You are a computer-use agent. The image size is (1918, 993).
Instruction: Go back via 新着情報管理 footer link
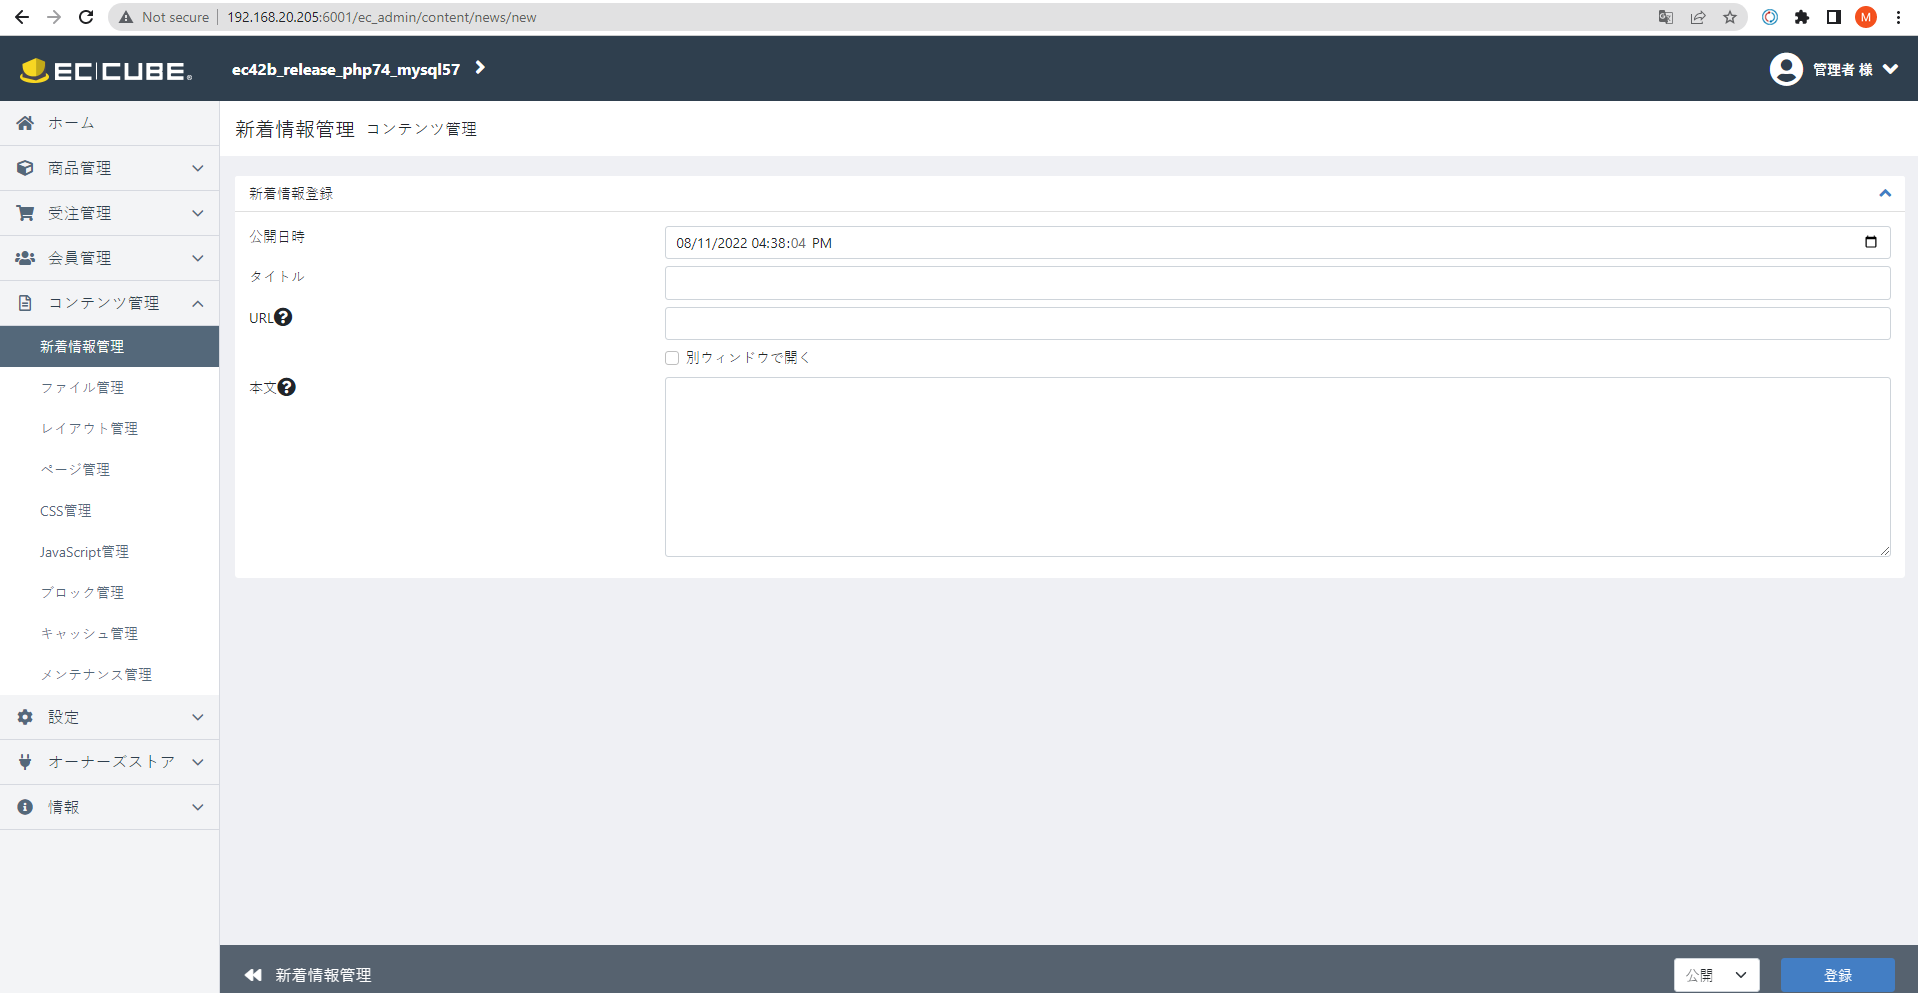[x=323, y=975]
